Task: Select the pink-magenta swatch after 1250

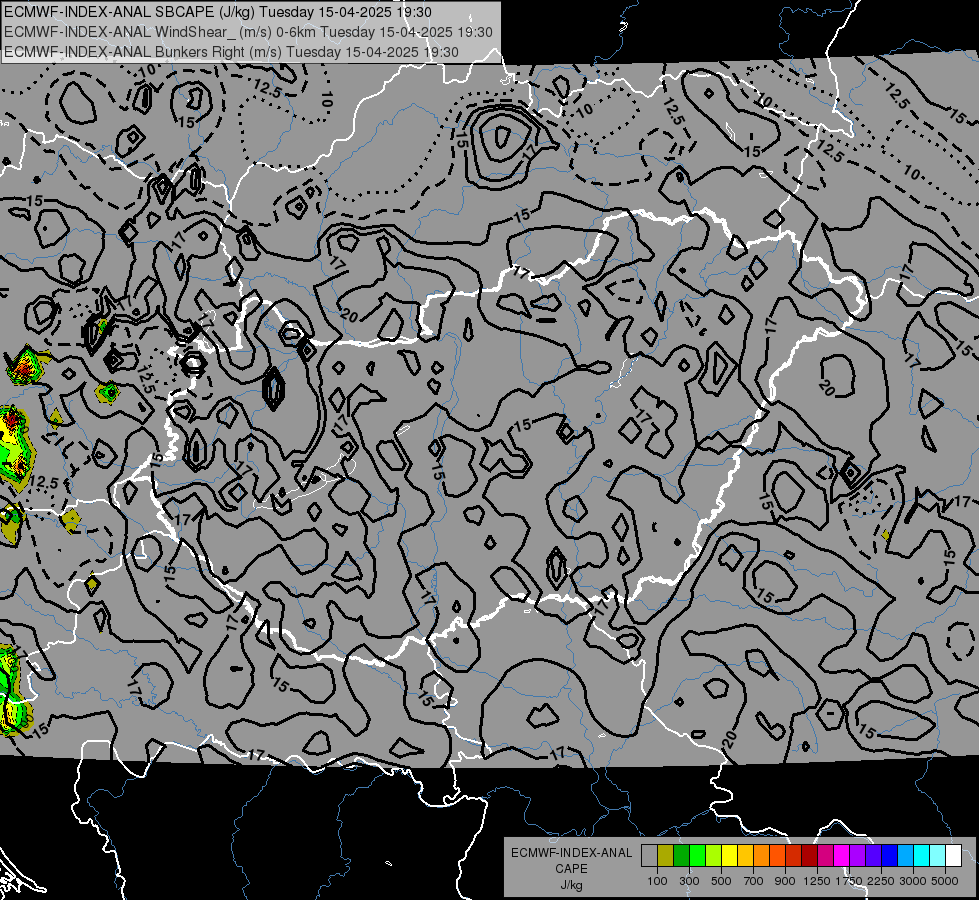Action: [x=825, y=856]
